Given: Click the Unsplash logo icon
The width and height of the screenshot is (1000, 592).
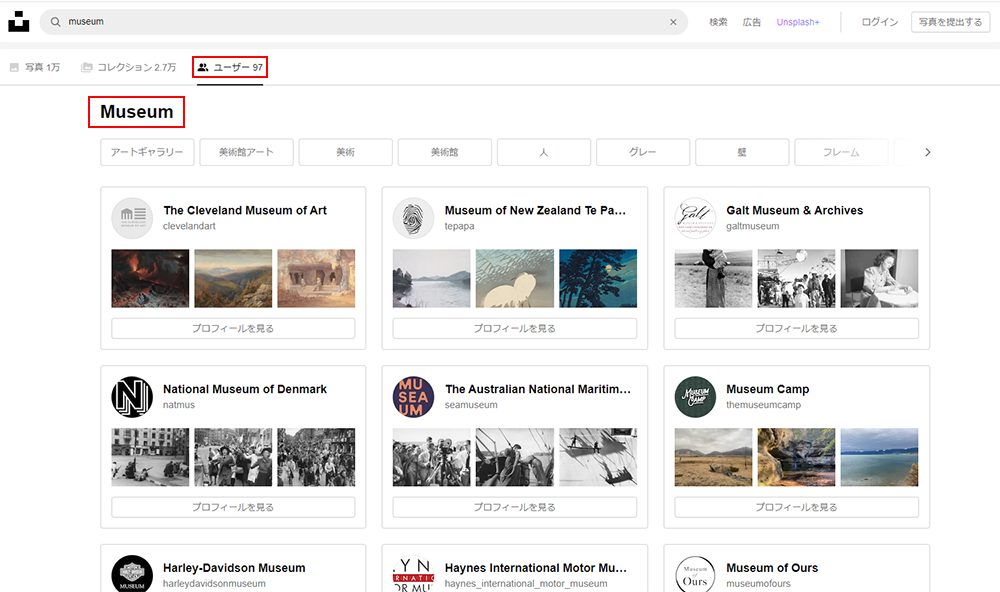Looking at the screenshot, I should 19,22.
